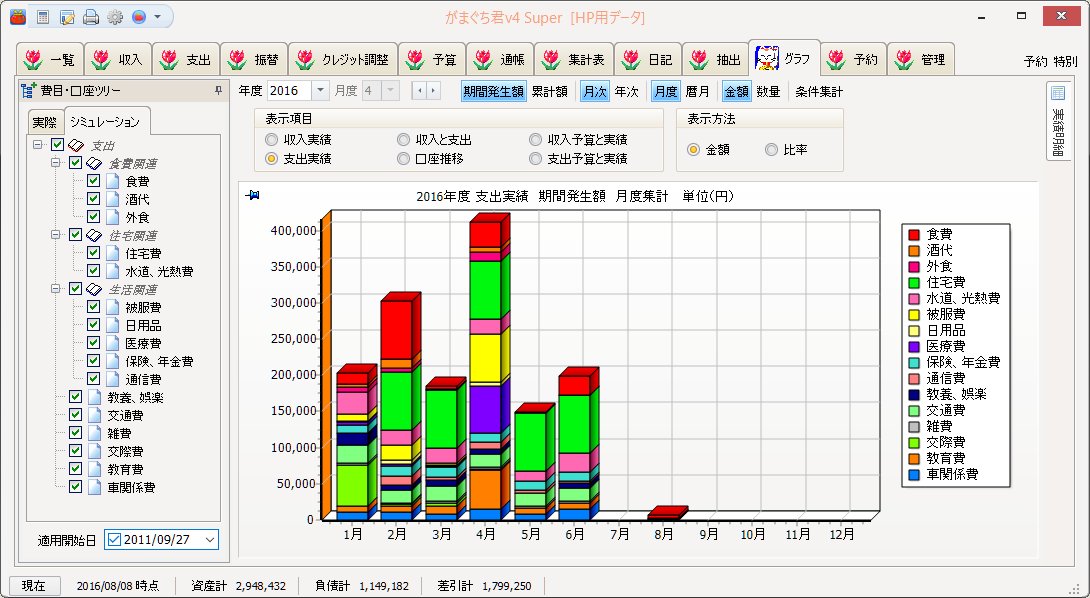Collapse the 住宅関連 tree node
This screenshot has width=1090, height=598.
[57, 235]
